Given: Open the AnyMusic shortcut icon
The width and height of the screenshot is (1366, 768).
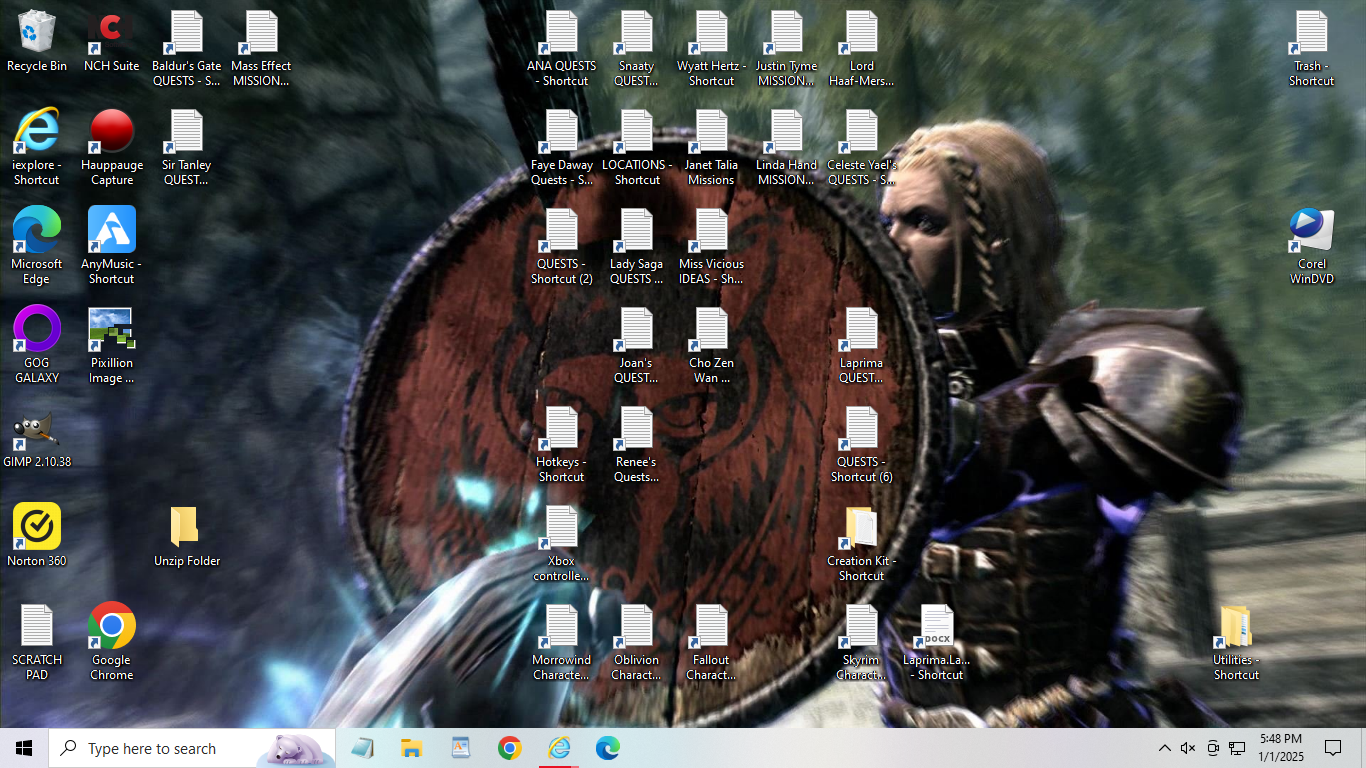Looking at the screenshot, I should (112, 245).
